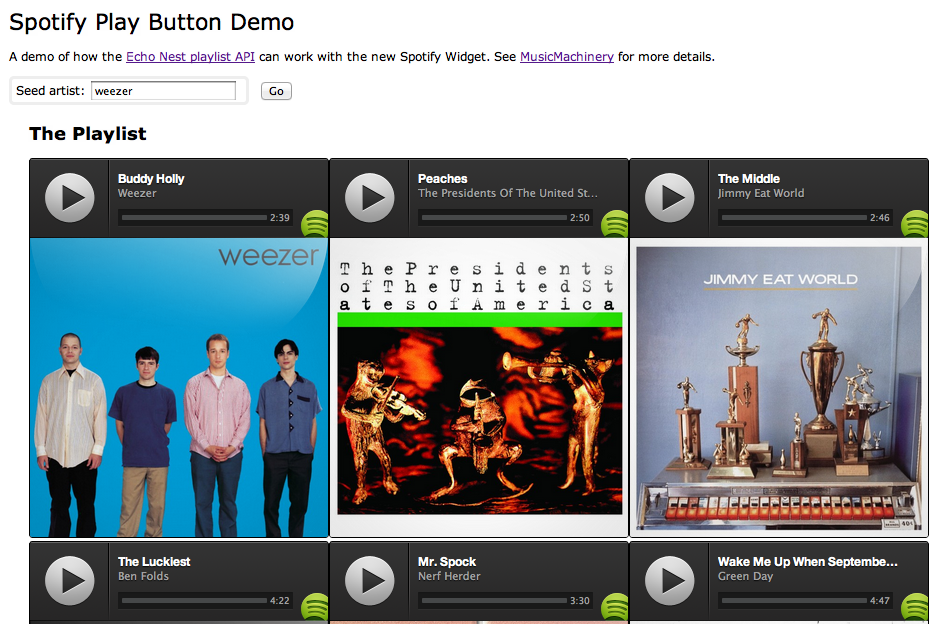This screenshot has height=624, width=950.
Task: Click Spotify logo on Buddy Holly widget
Action: pyautogui.click(x=315, y=224)
